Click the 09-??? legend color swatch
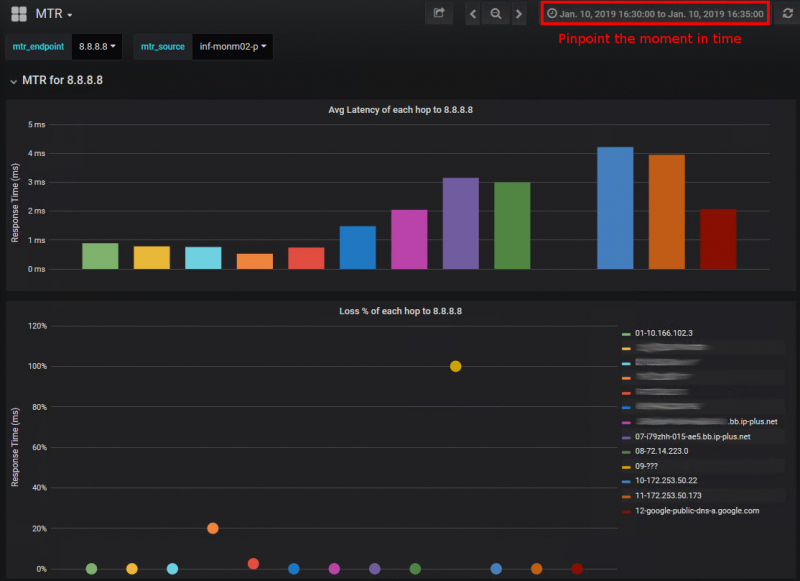 [x=625, y=466]
